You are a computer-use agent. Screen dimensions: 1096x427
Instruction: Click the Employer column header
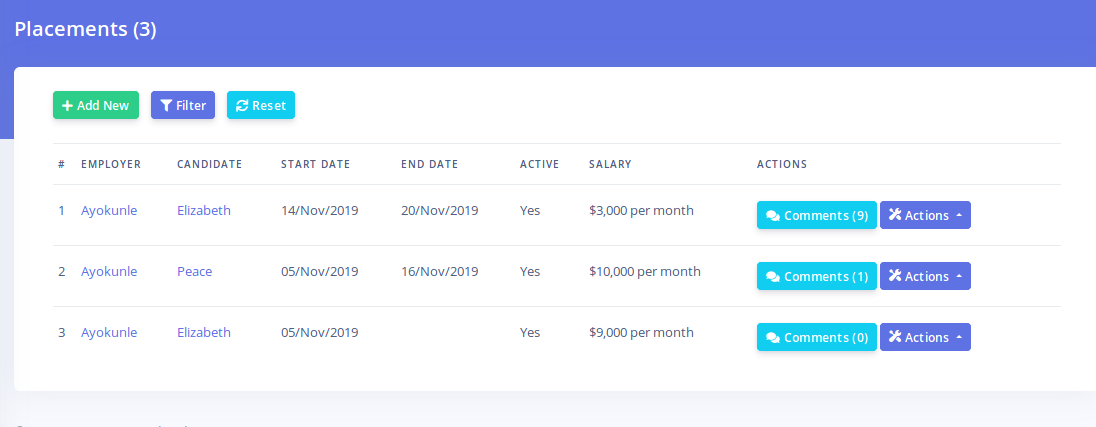pyautogui.click(x=111, y=164)
